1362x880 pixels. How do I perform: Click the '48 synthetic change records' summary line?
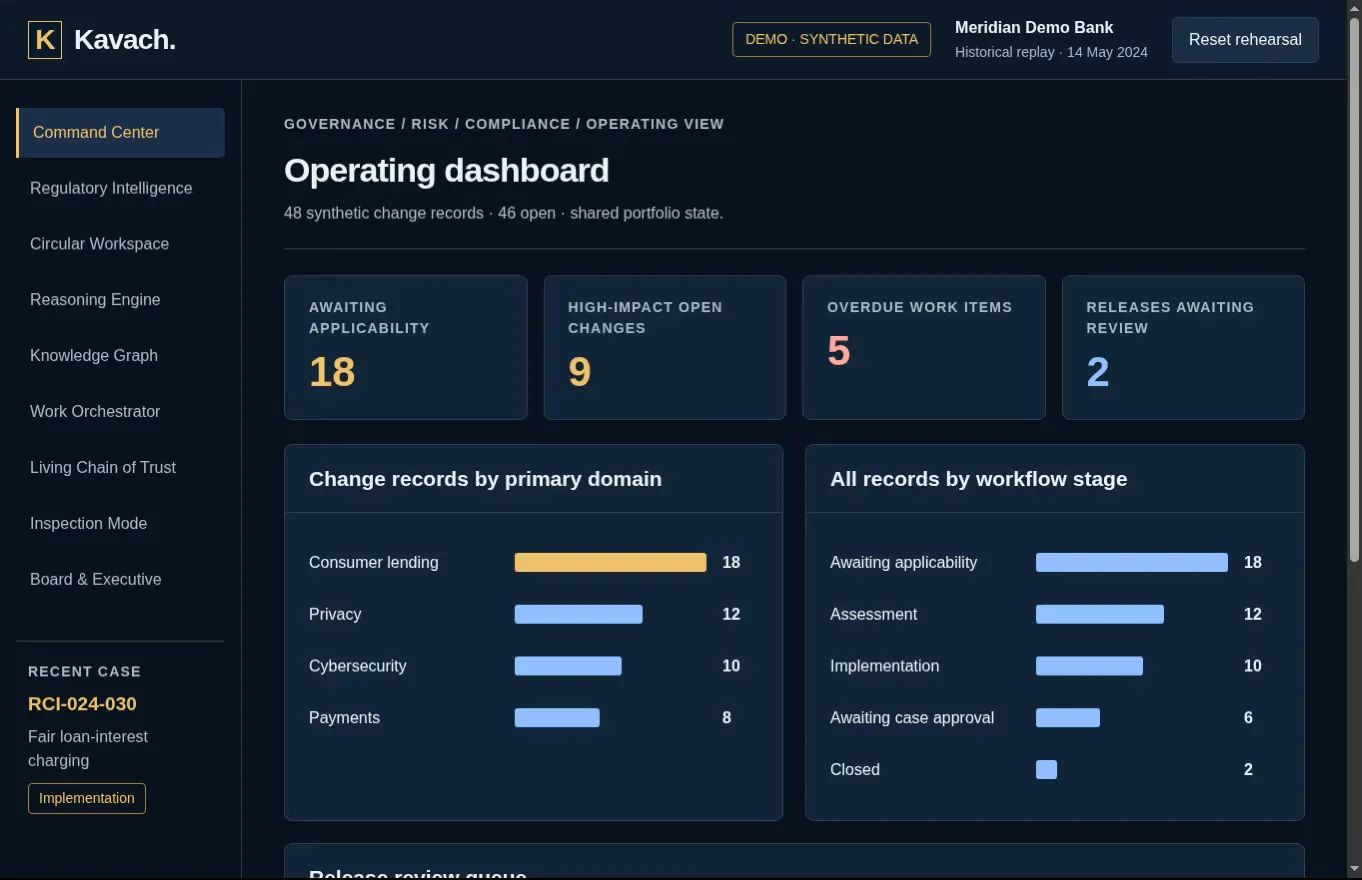pyautogui.click(x=503, y=213)
